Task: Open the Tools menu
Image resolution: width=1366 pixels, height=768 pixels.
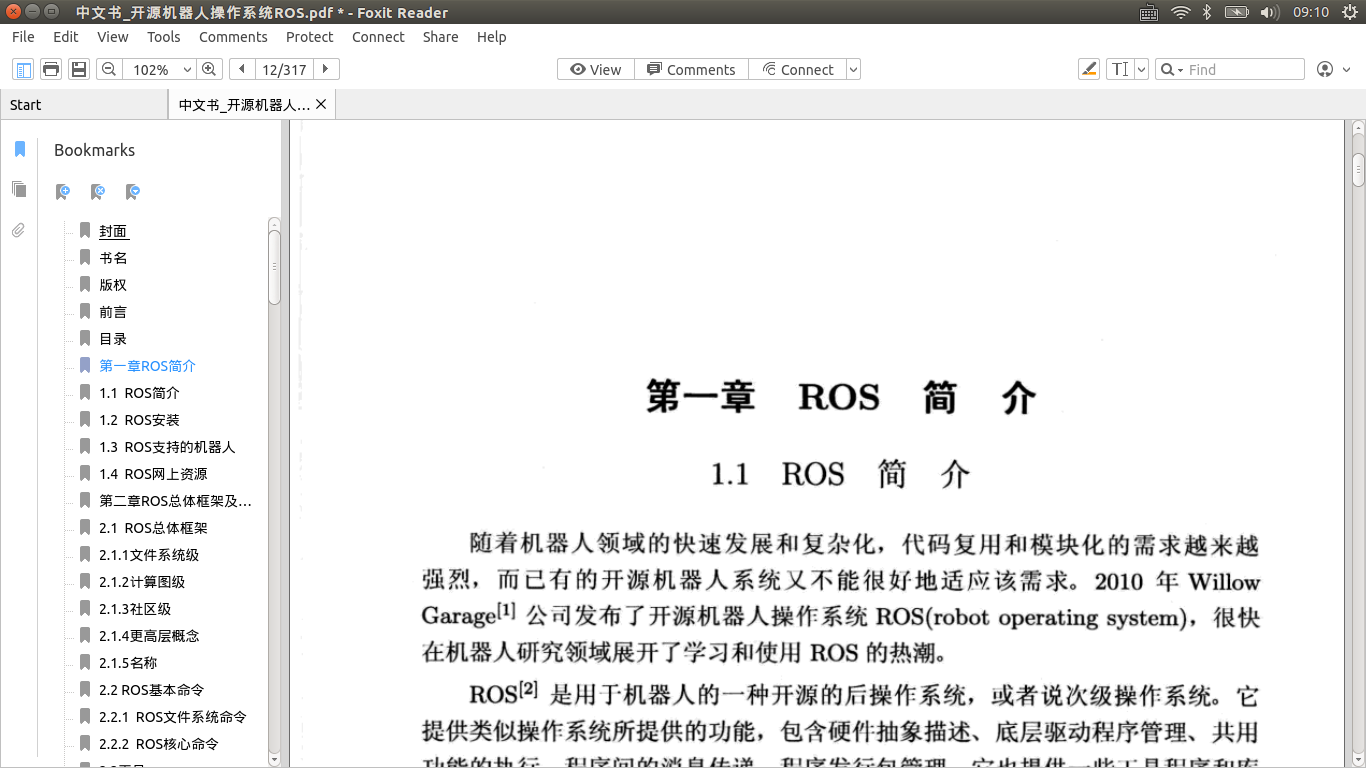Action: tap(164, 37)
